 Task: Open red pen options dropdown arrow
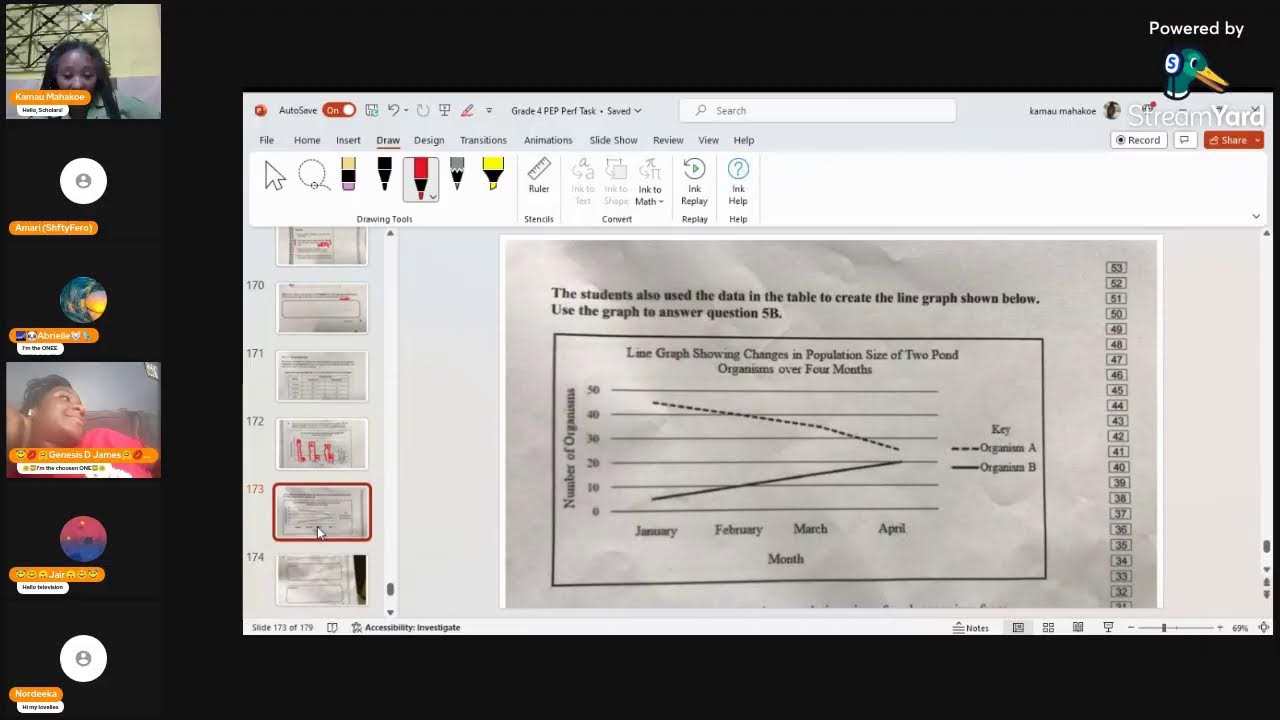point(432,196)
